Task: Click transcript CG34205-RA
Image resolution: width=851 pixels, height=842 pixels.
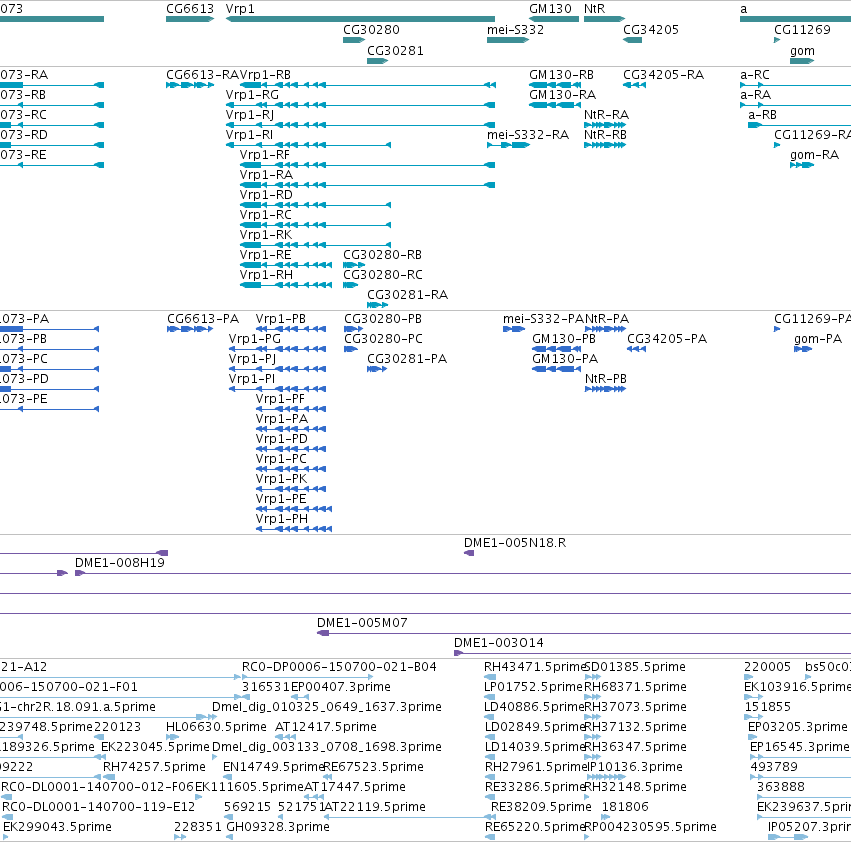Action: [x=634, y=85]
